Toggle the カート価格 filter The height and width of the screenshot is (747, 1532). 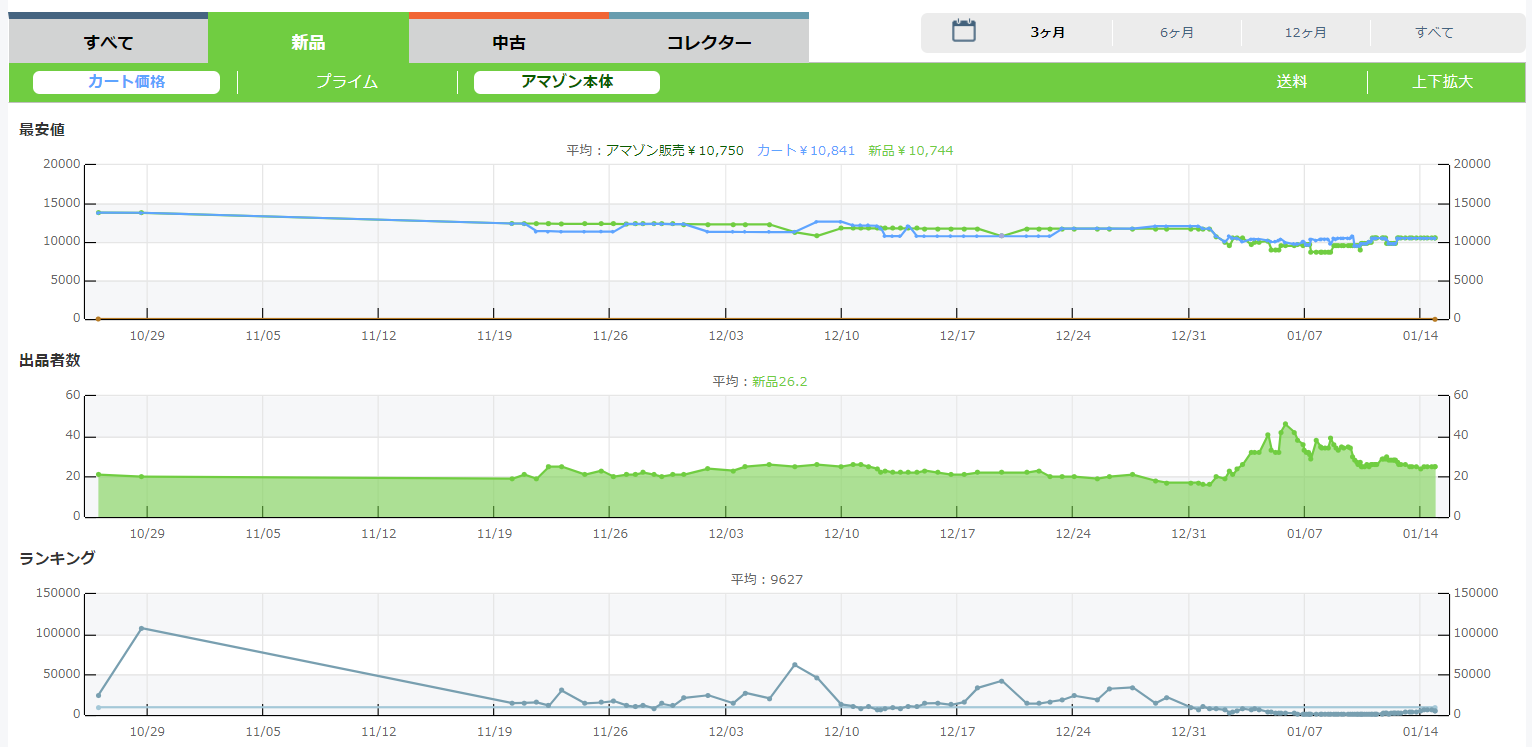coord(126,82)
